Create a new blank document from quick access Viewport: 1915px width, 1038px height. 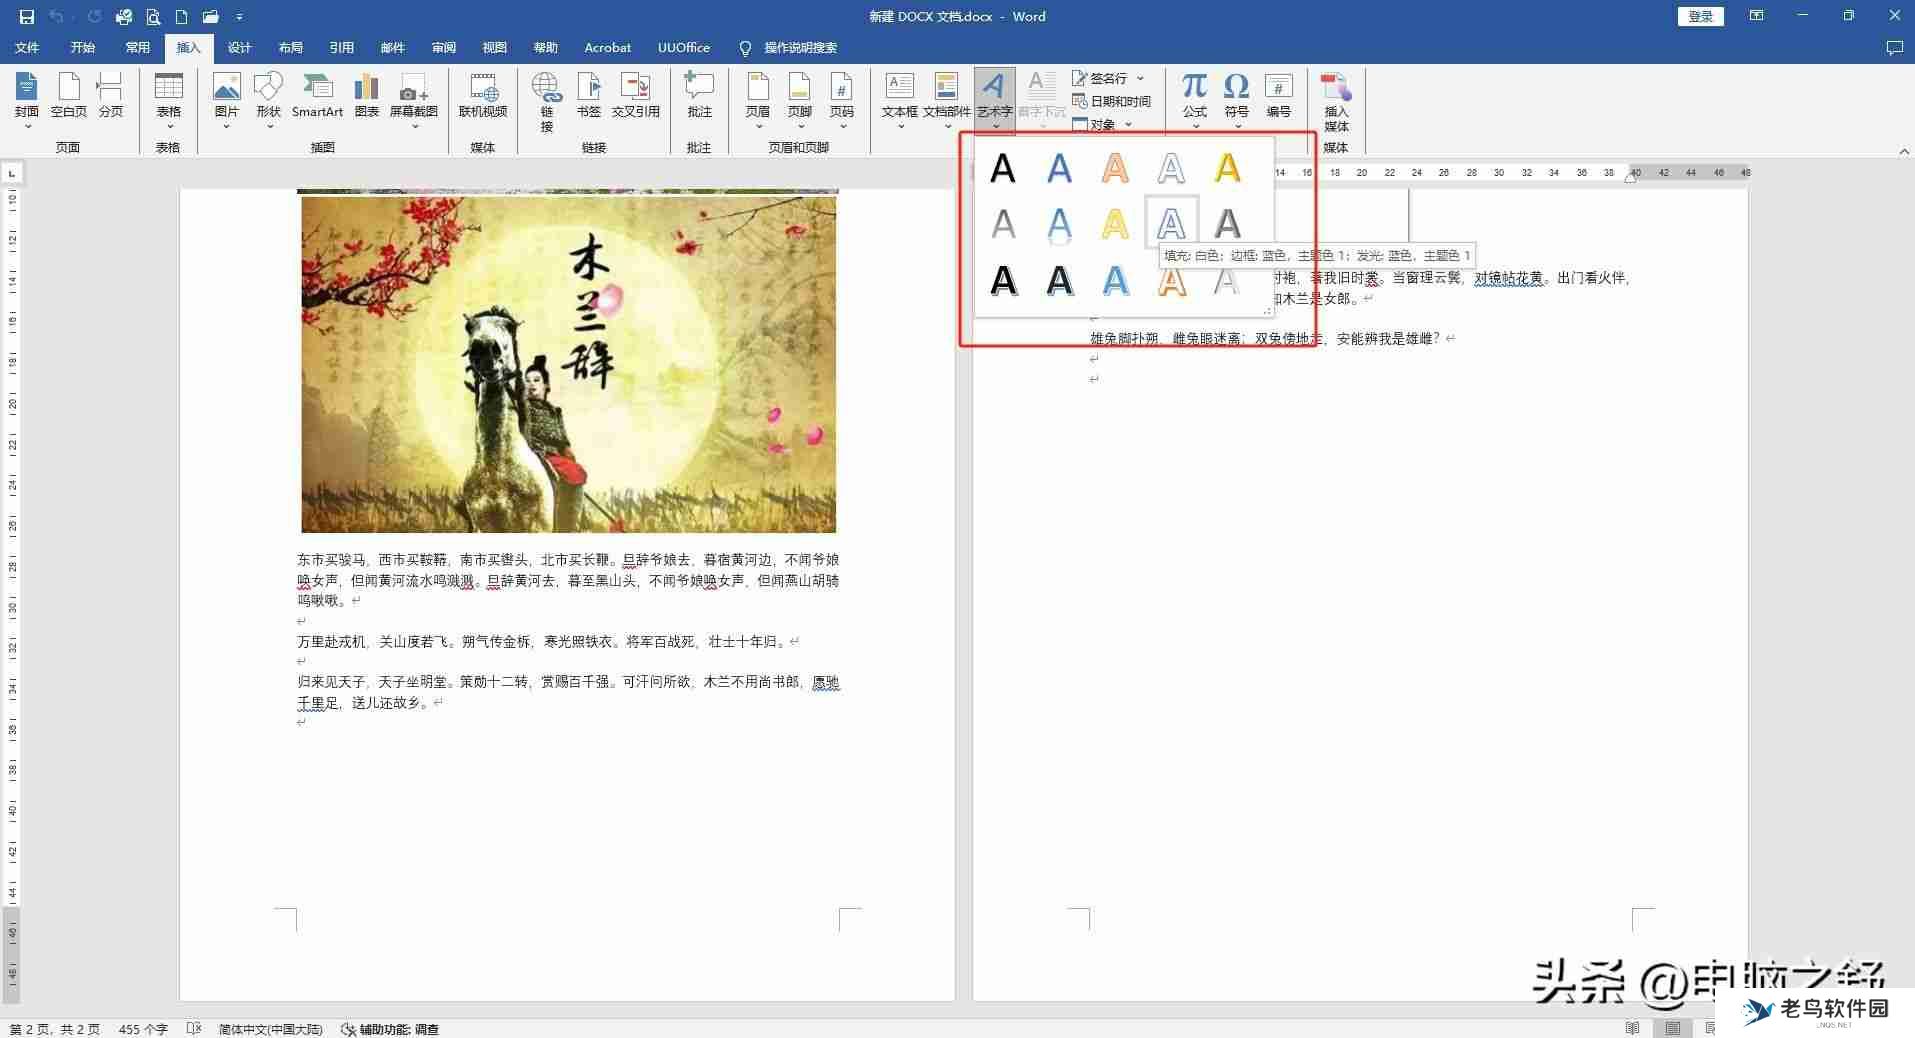[x=181, y=17]
